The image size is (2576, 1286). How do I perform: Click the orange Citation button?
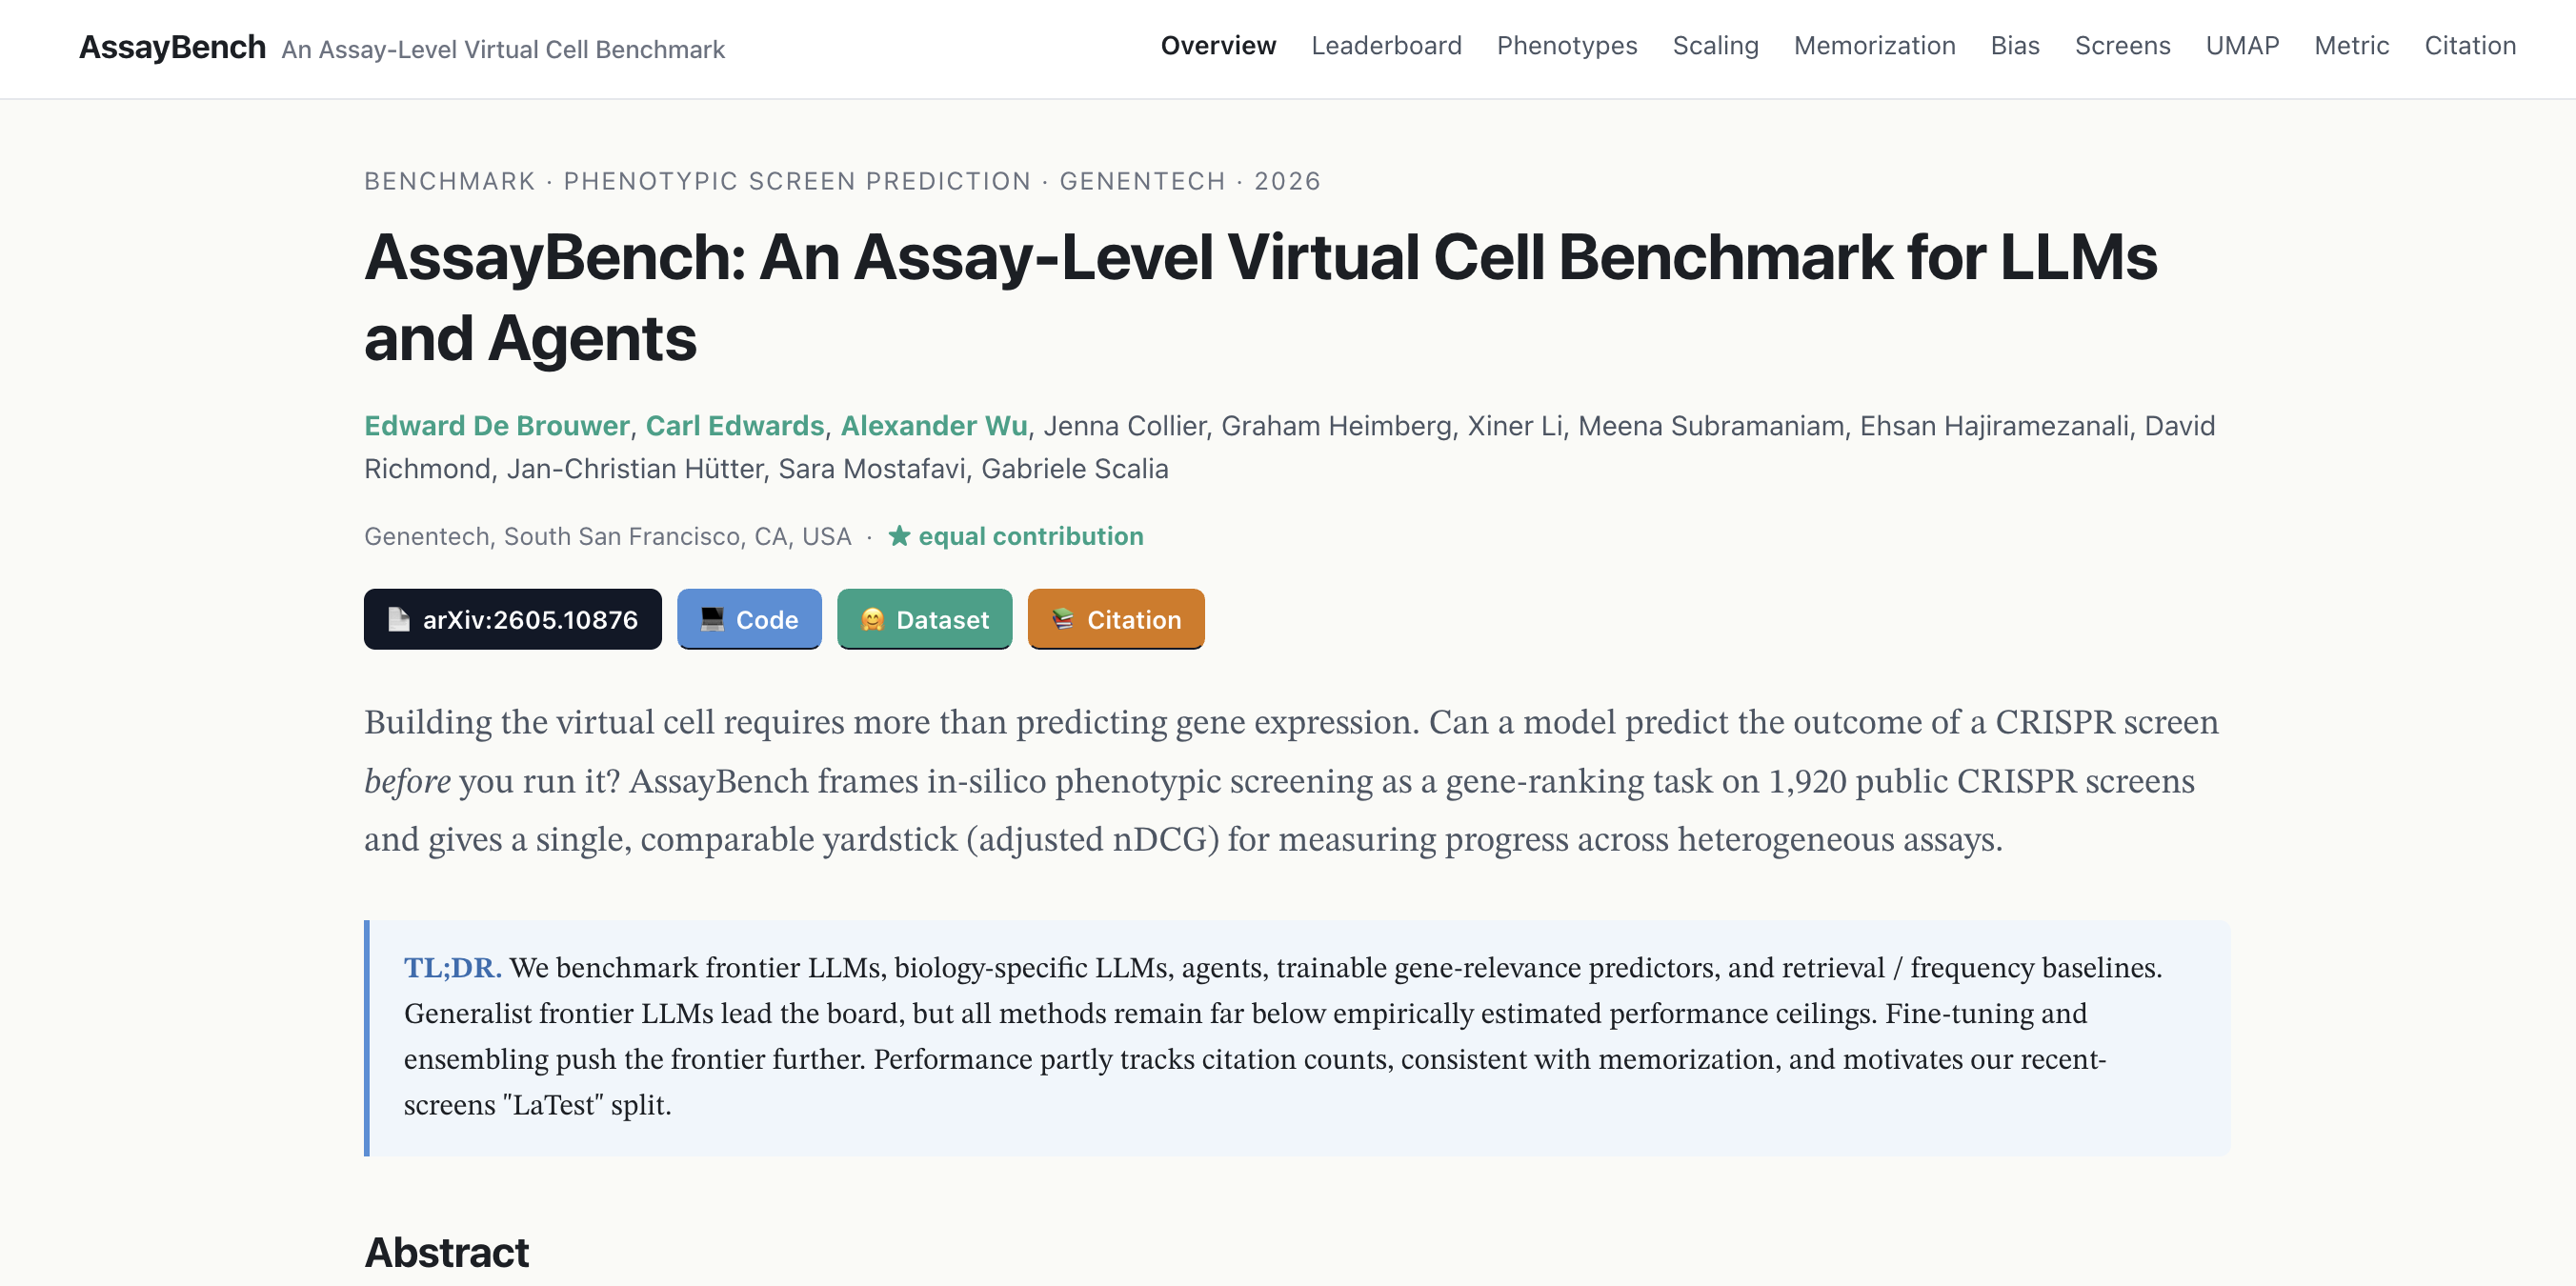[1116, 619]
